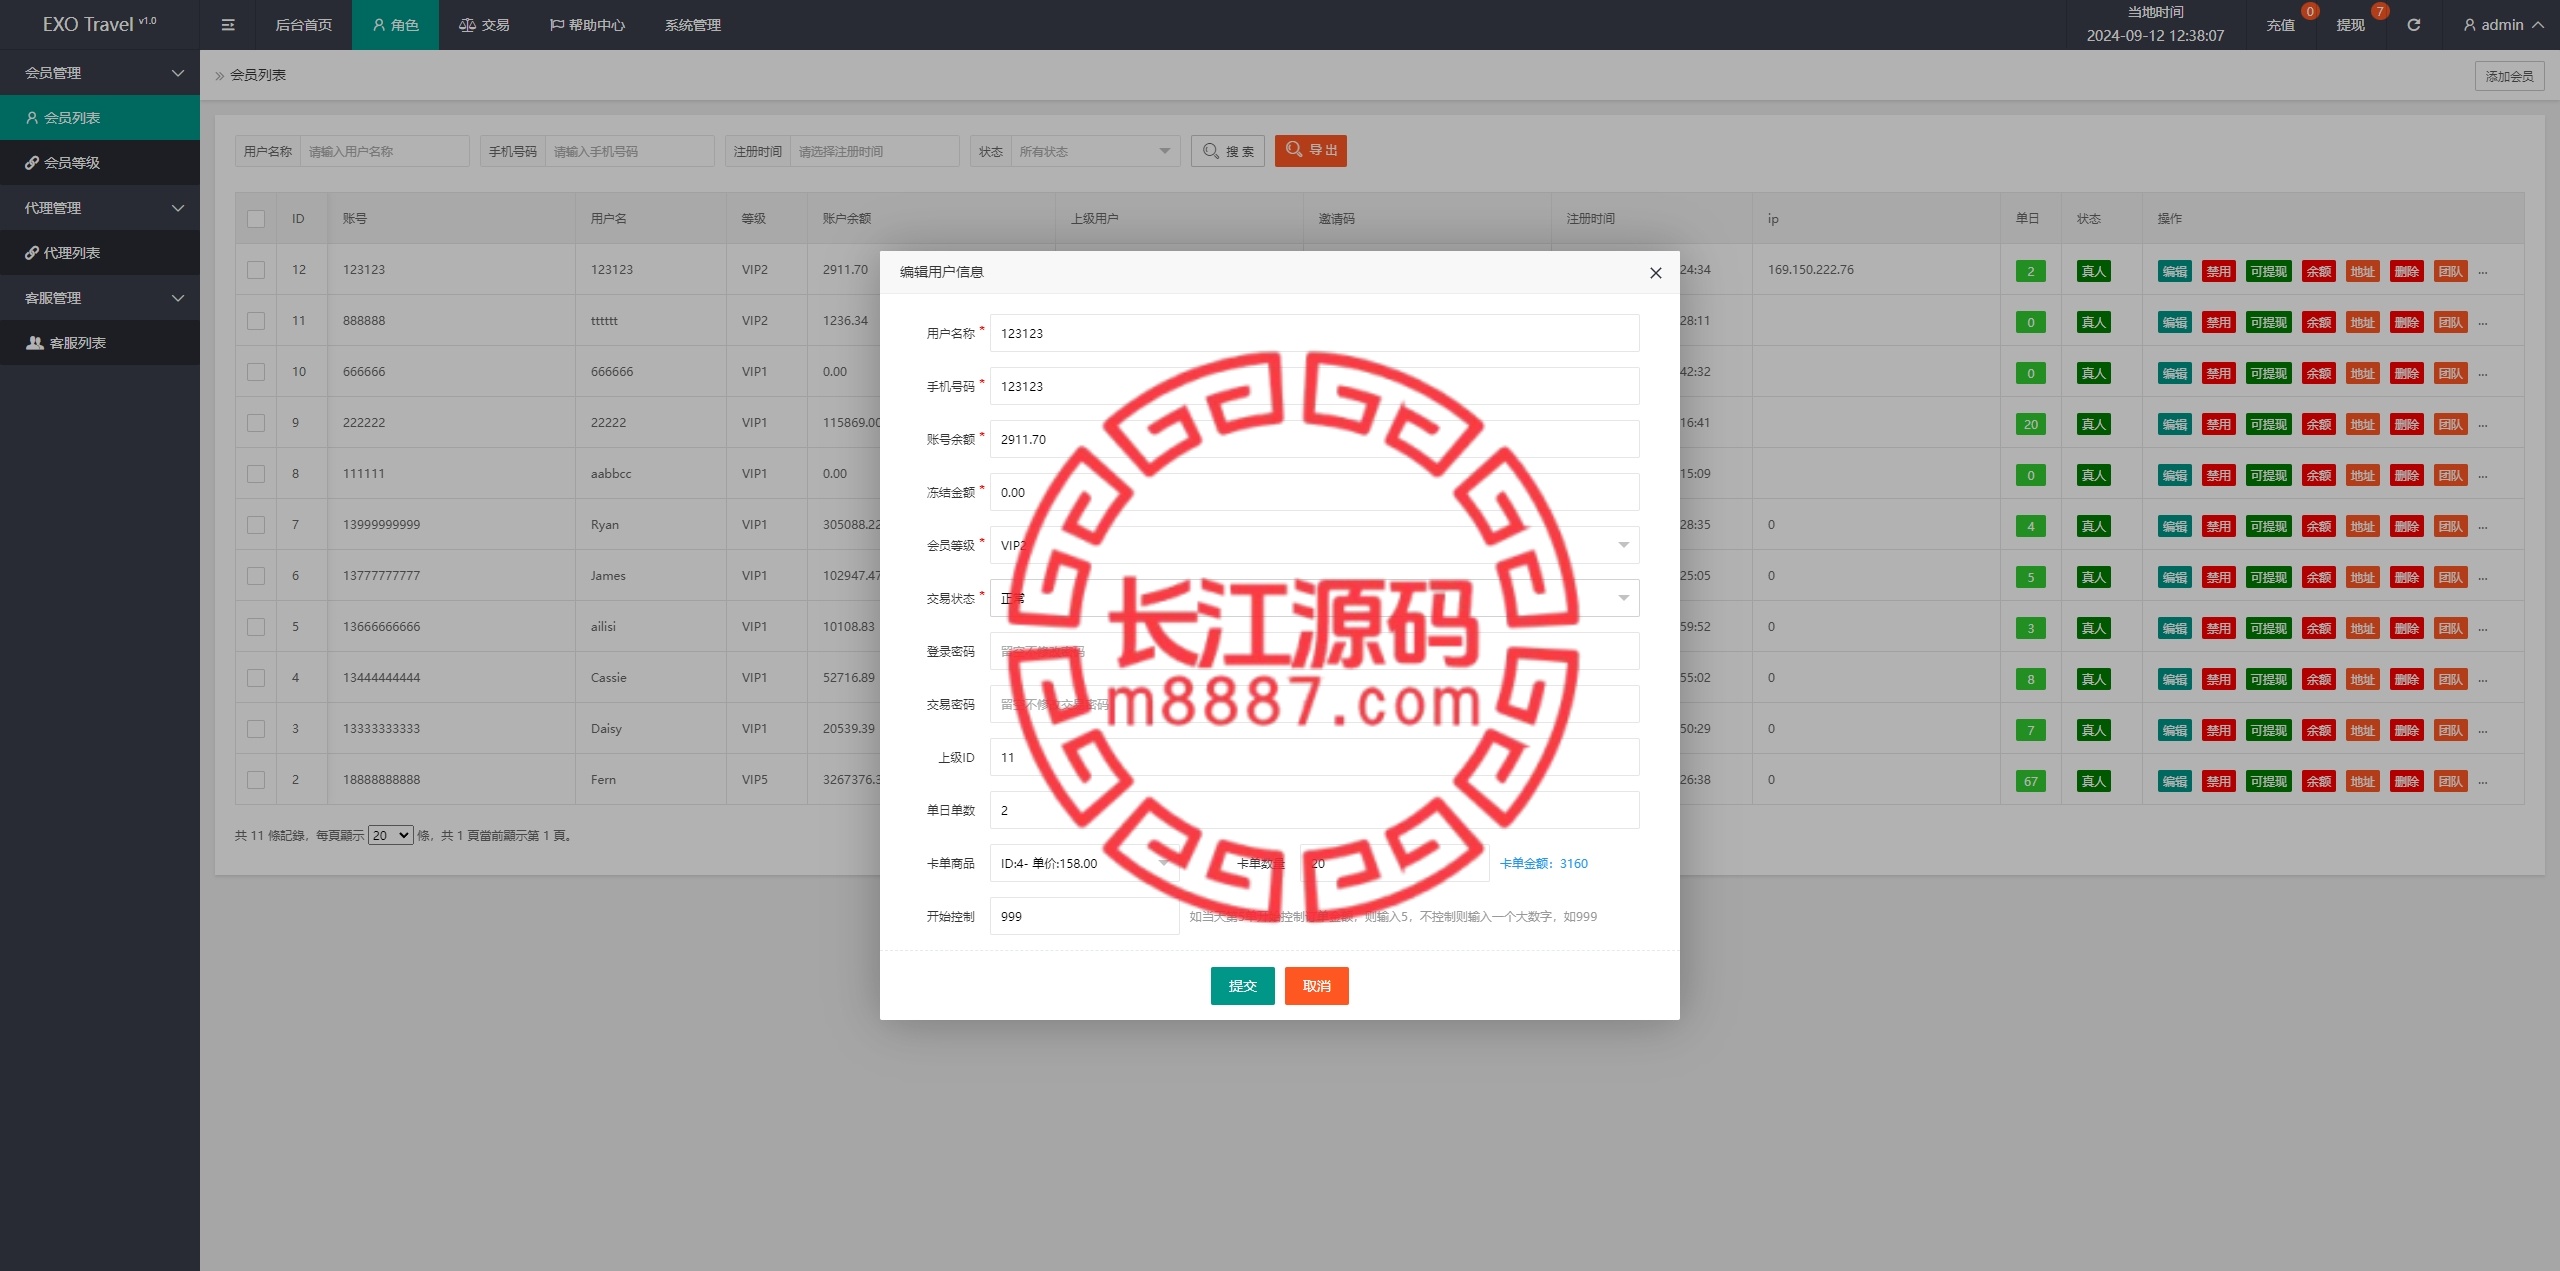2560x1271 pixels.
Task: Click ip text 169.150.222.76
Action: [1810, 270]
